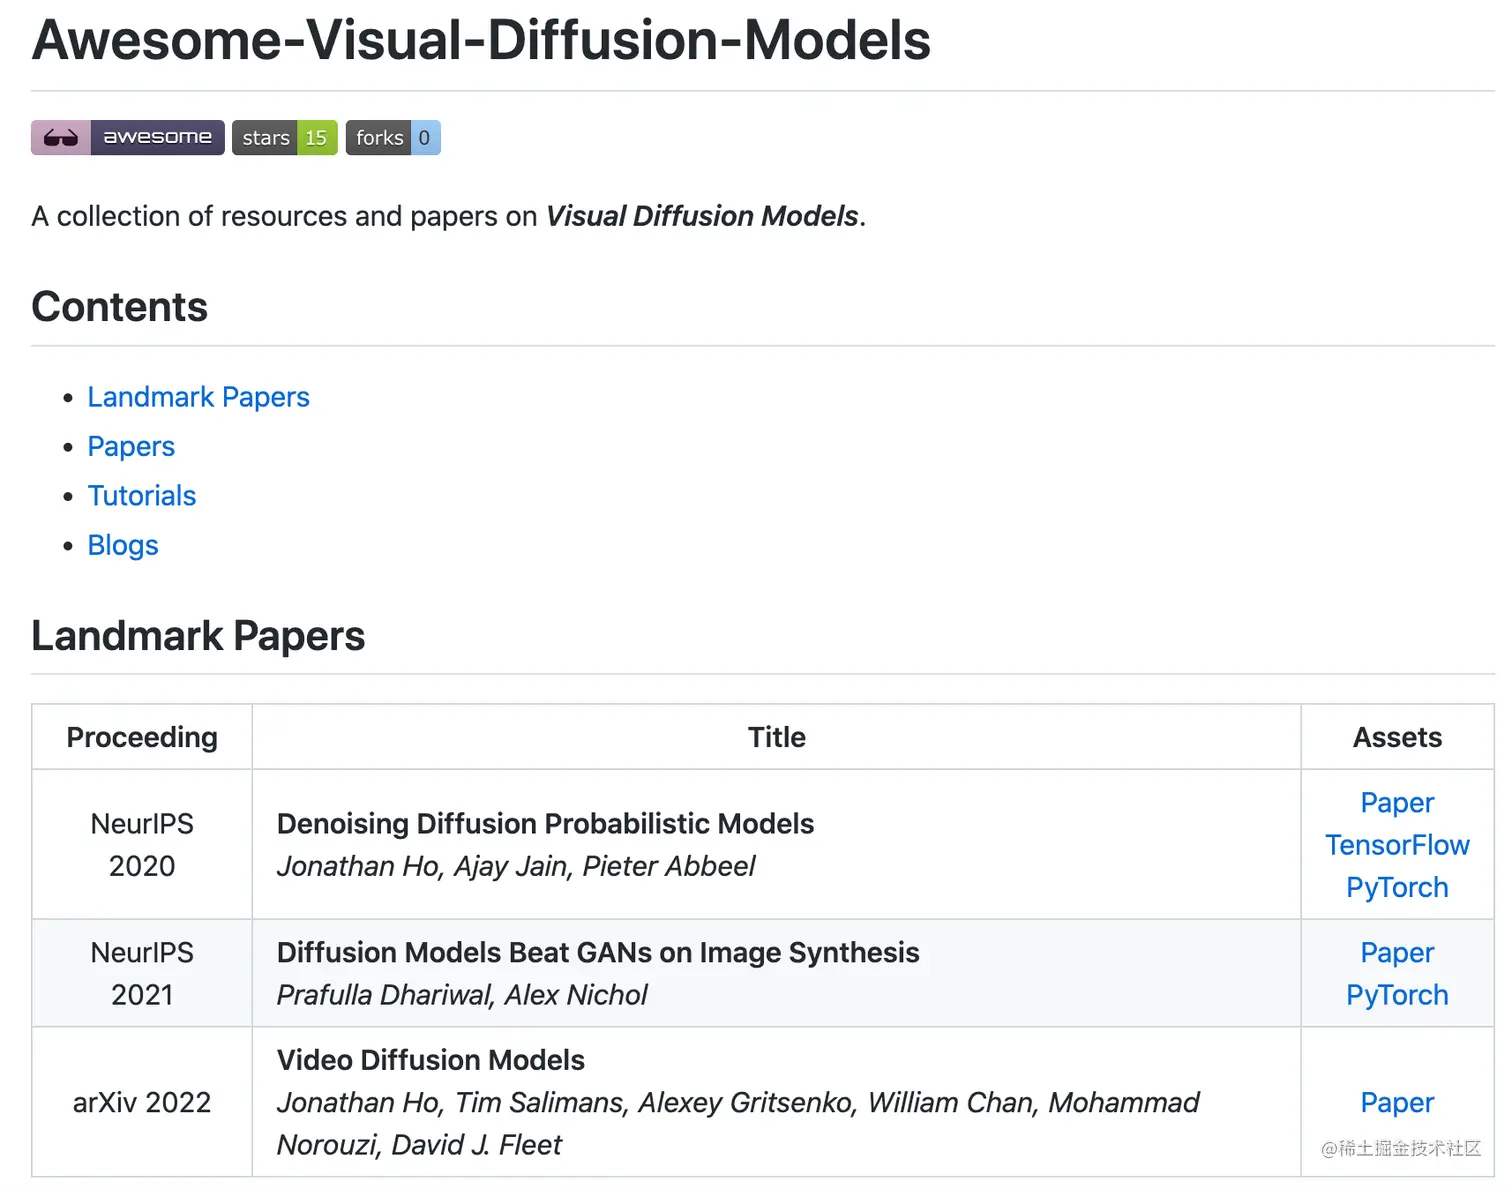Open Paper link for Denoising Diffusion Probabilistic Models

click(x=1397, y=803)
